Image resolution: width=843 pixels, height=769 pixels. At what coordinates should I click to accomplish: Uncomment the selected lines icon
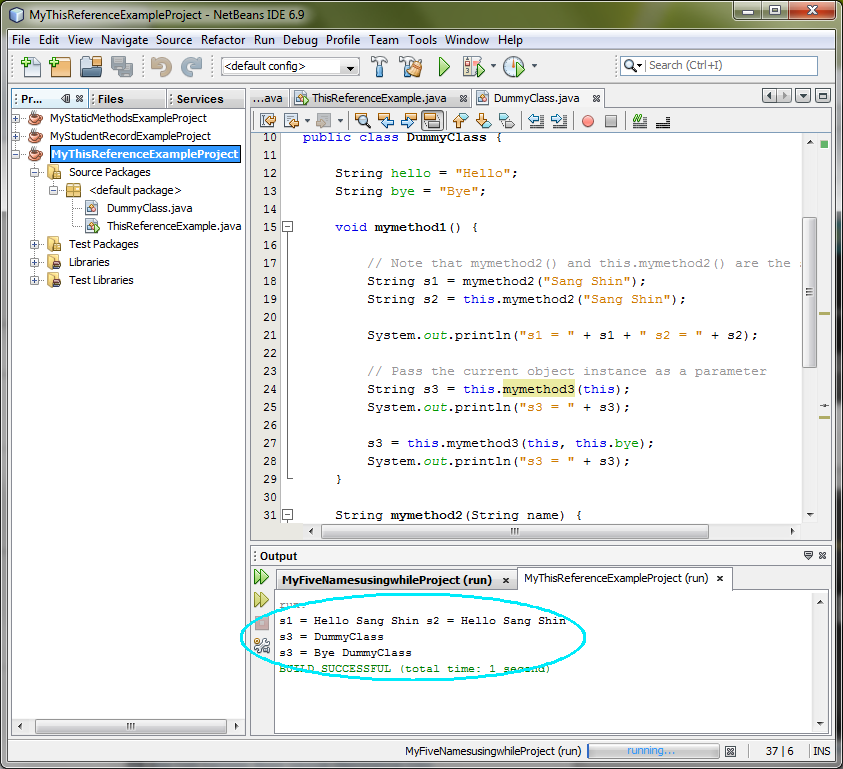[663, 122]
